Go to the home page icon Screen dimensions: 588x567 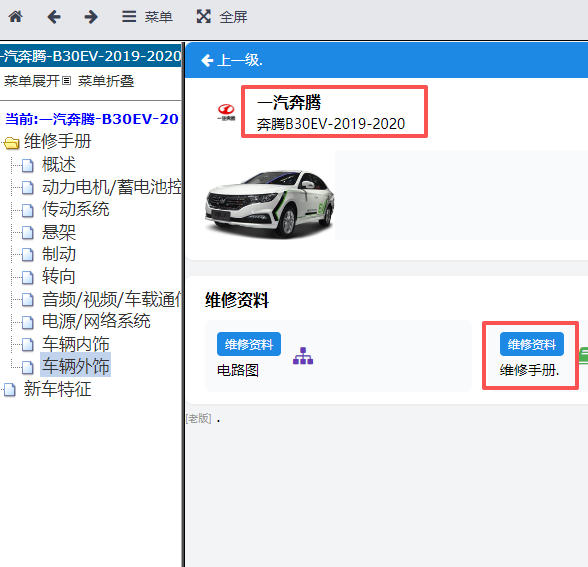pyautogui.click(x=16, y=16)
